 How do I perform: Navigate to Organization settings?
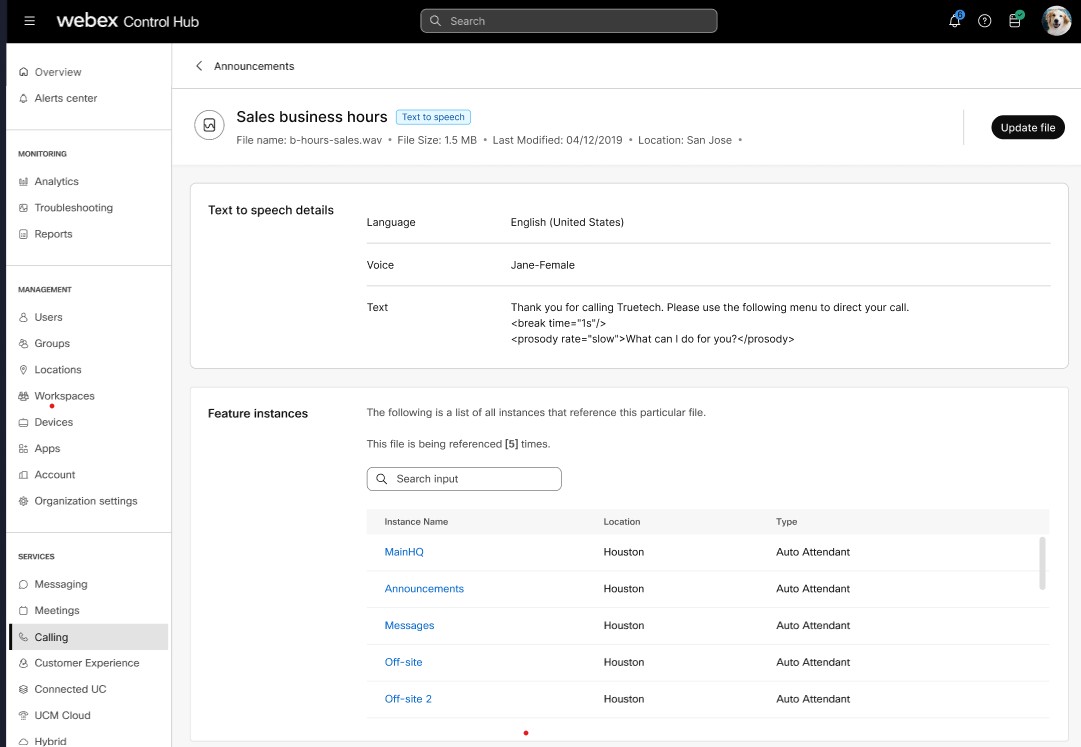click(x=86, y=501)
